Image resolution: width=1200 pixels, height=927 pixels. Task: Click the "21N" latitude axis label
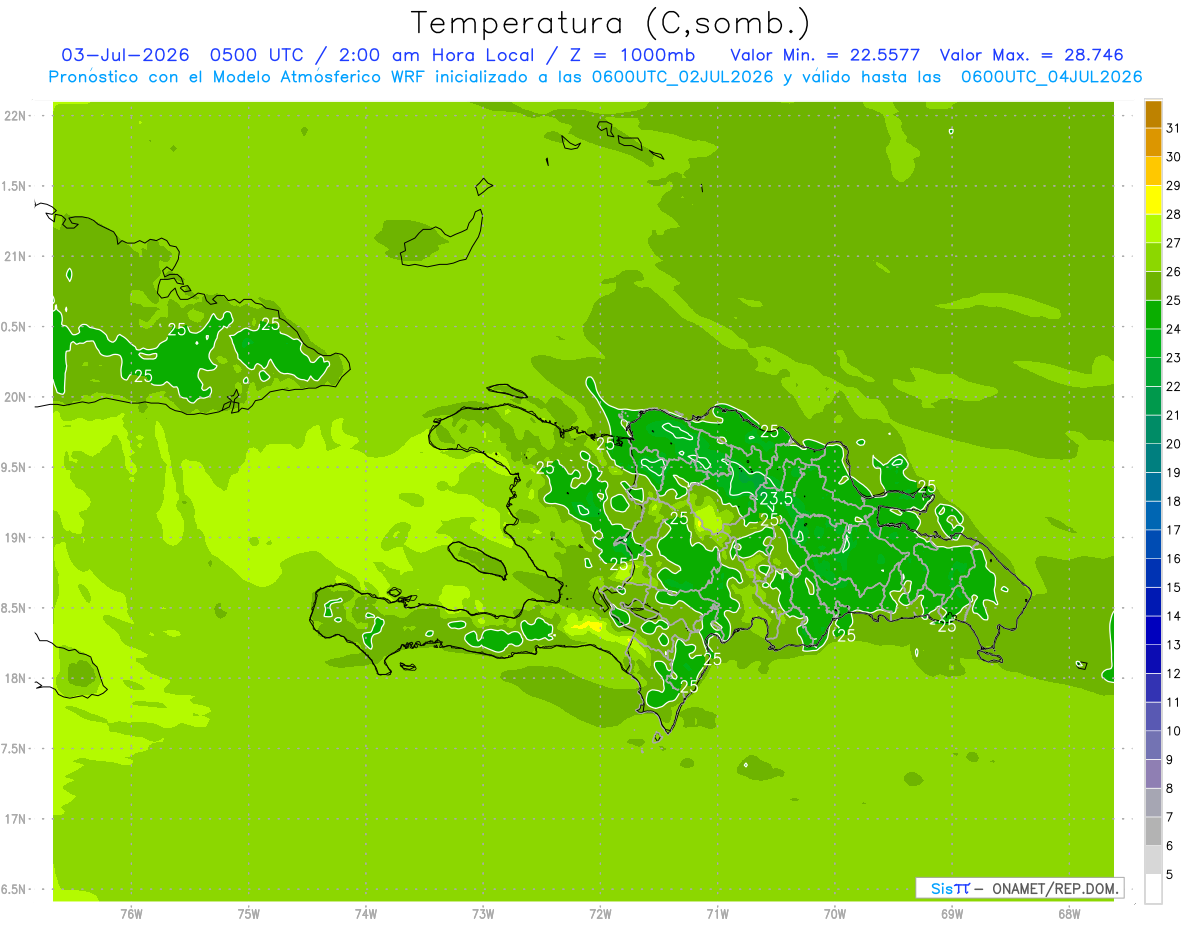click(x=16, y=256)
